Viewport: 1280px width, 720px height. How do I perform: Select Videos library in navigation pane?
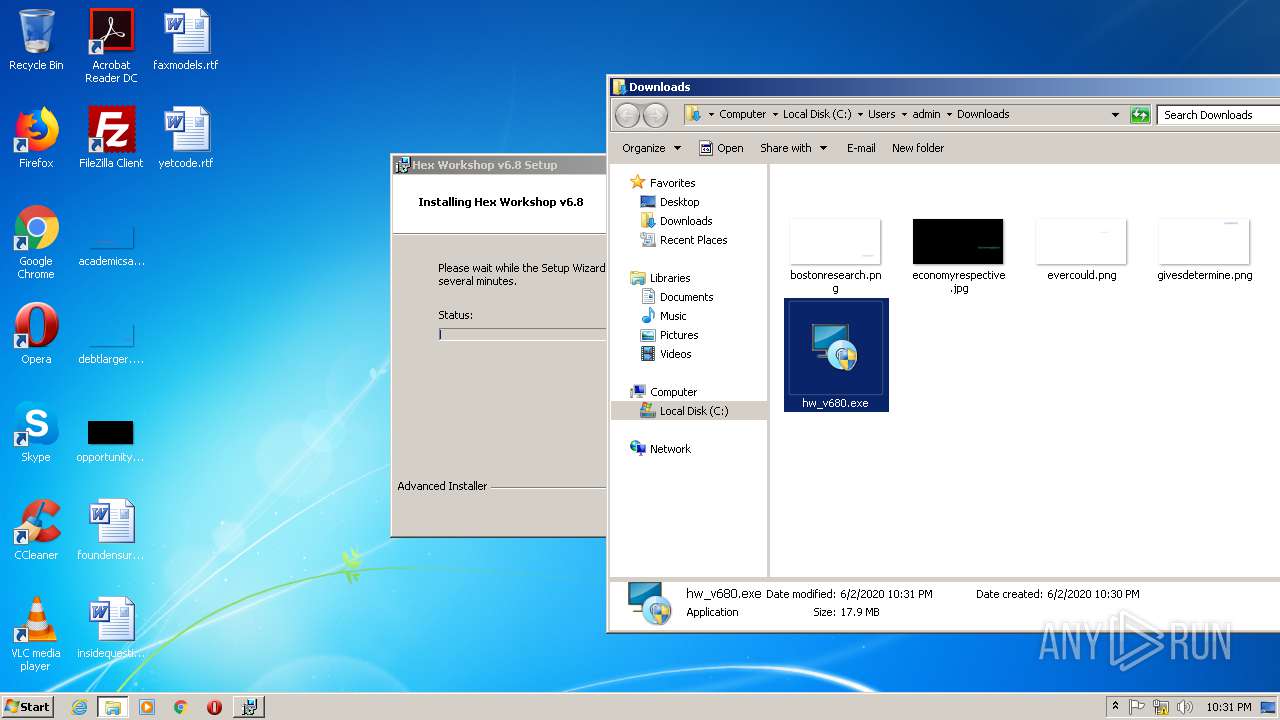pos(666,354)
